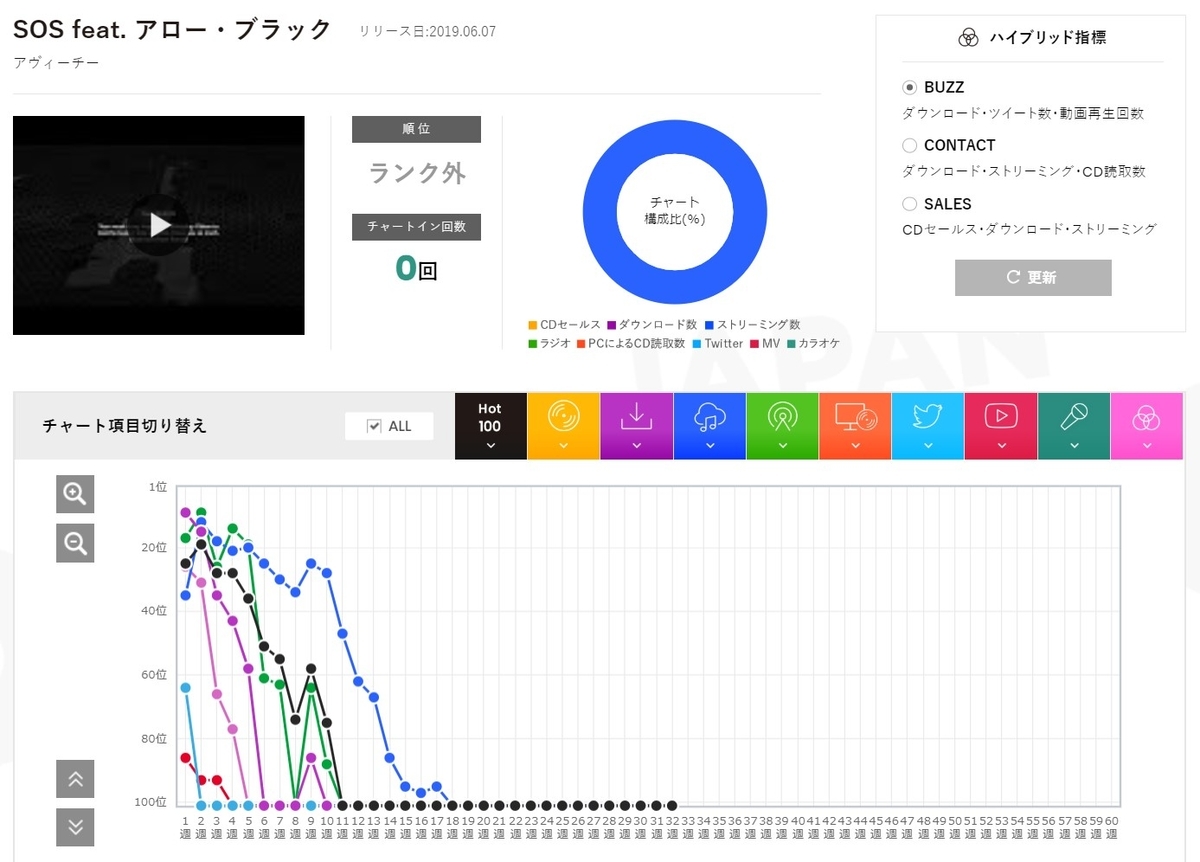Image resolution: width=1200 pixels, height=862 pixels.
Task: Select the CONTACT hybrid metric option
Action: point(909,145)
